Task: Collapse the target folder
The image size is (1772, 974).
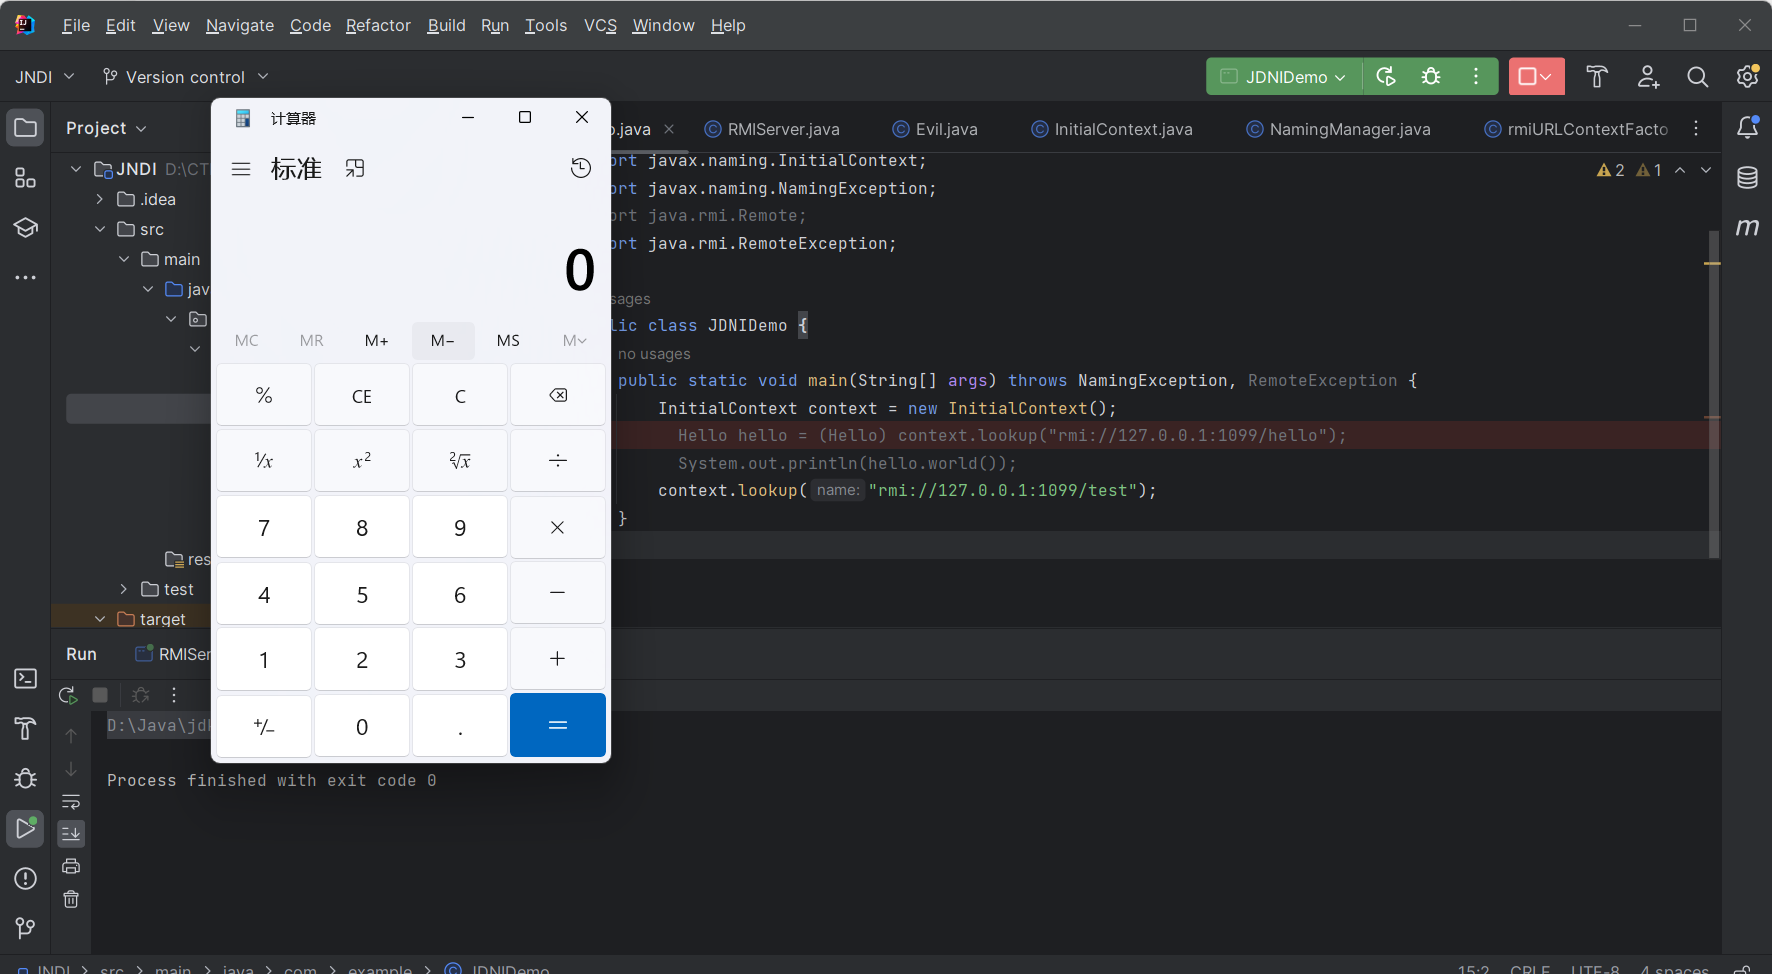Action: click(100, 619)
